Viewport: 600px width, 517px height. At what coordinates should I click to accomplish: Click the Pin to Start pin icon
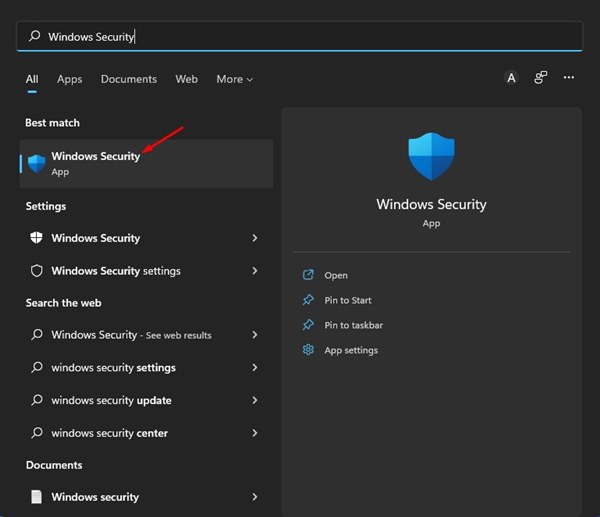coord(308,300)
